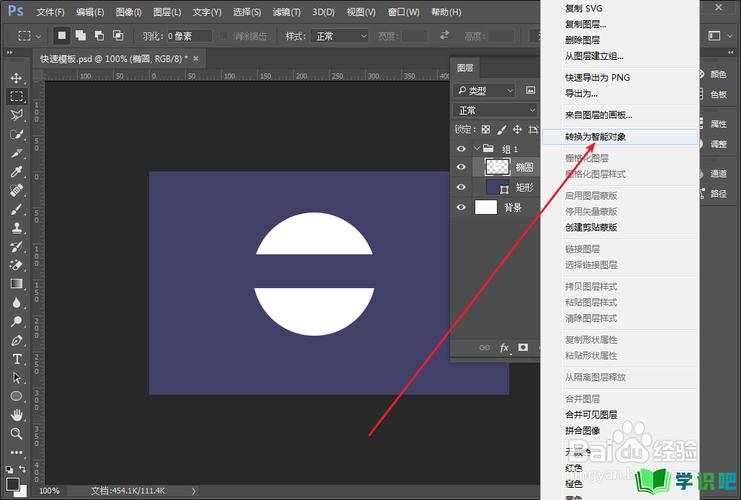Click the foreground color swatch

[12, 484]
